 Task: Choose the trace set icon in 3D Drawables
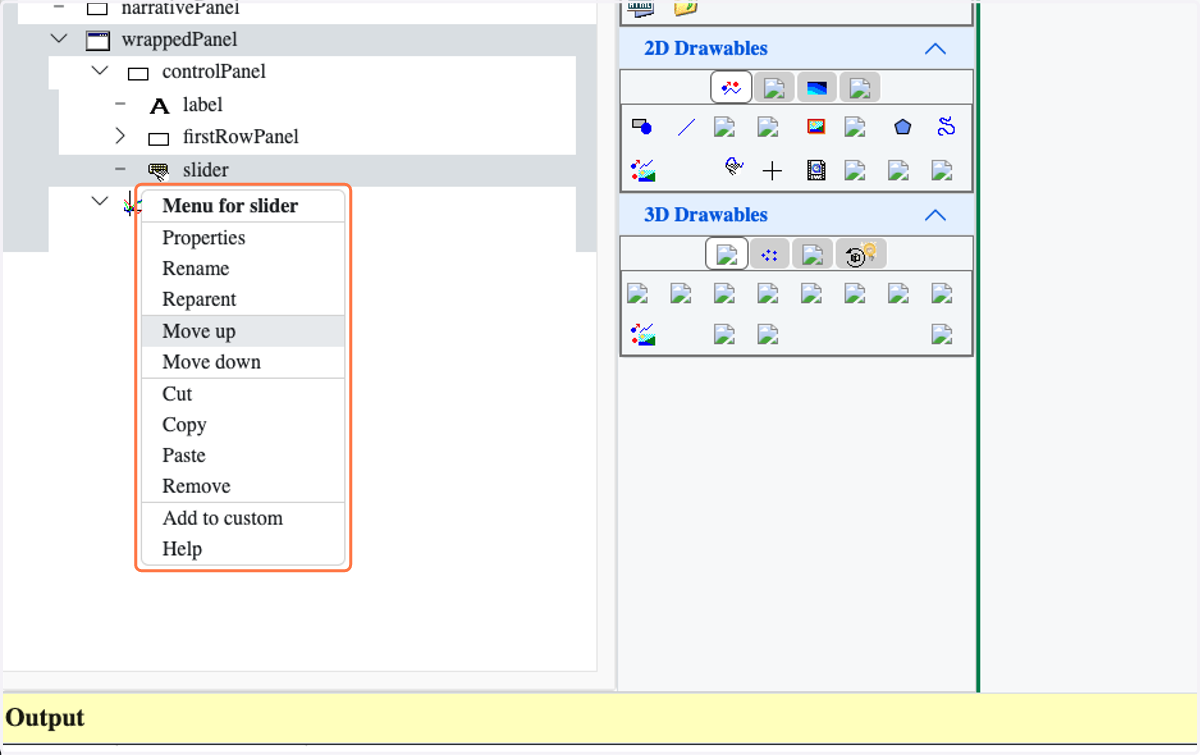[x=642, y=334]
